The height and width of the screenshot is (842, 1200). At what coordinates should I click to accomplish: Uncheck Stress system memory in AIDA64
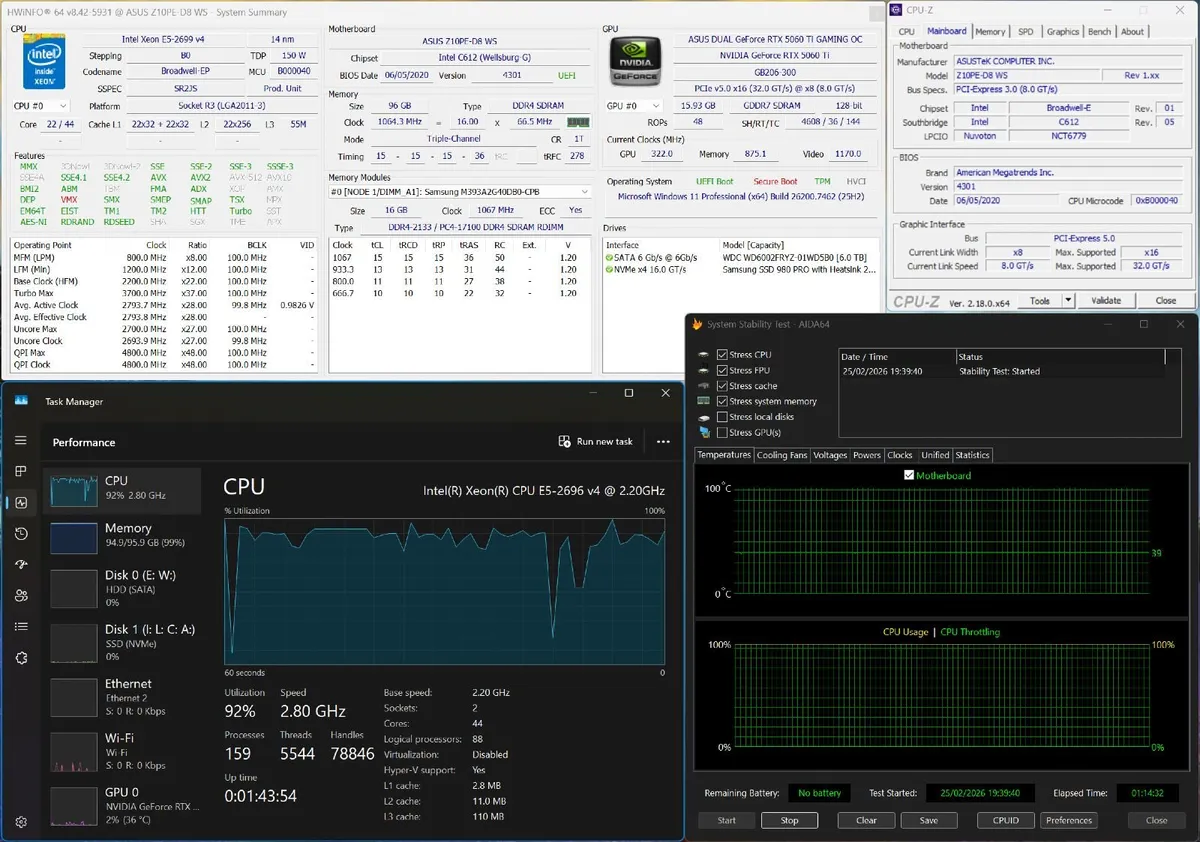[722, 401]
